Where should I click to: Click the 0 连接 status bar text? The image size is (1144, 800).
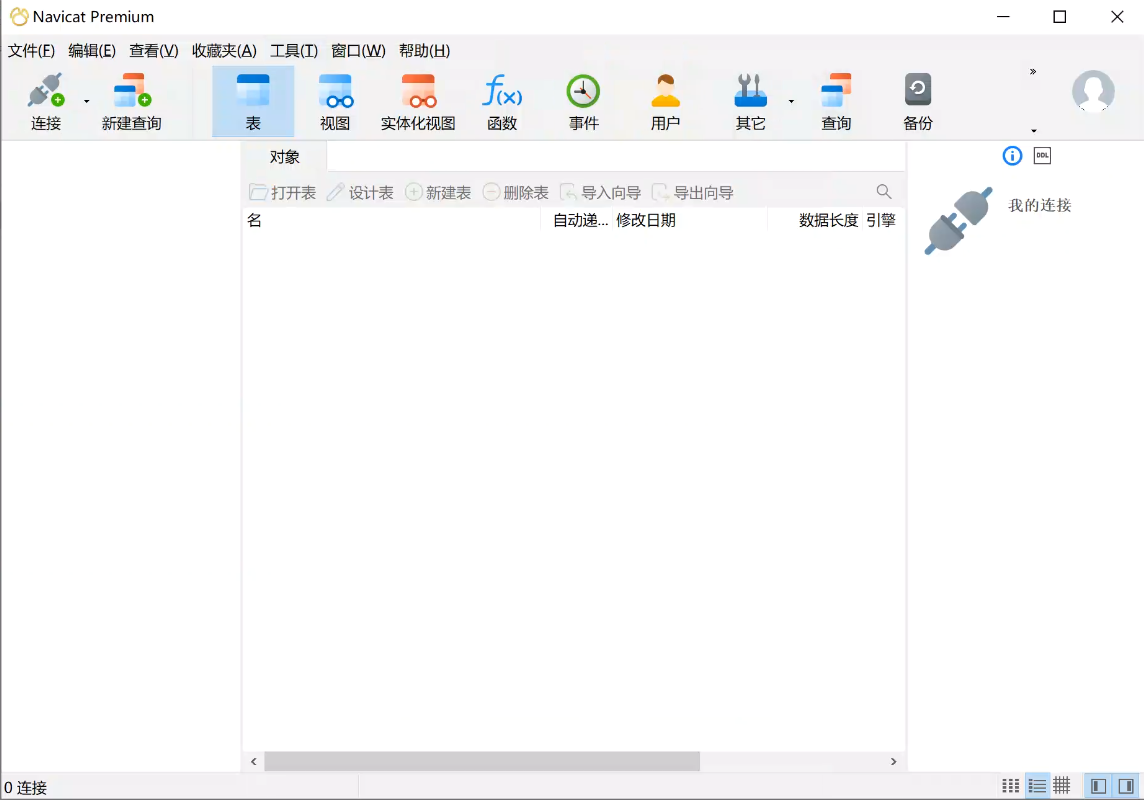click(26, 788)
